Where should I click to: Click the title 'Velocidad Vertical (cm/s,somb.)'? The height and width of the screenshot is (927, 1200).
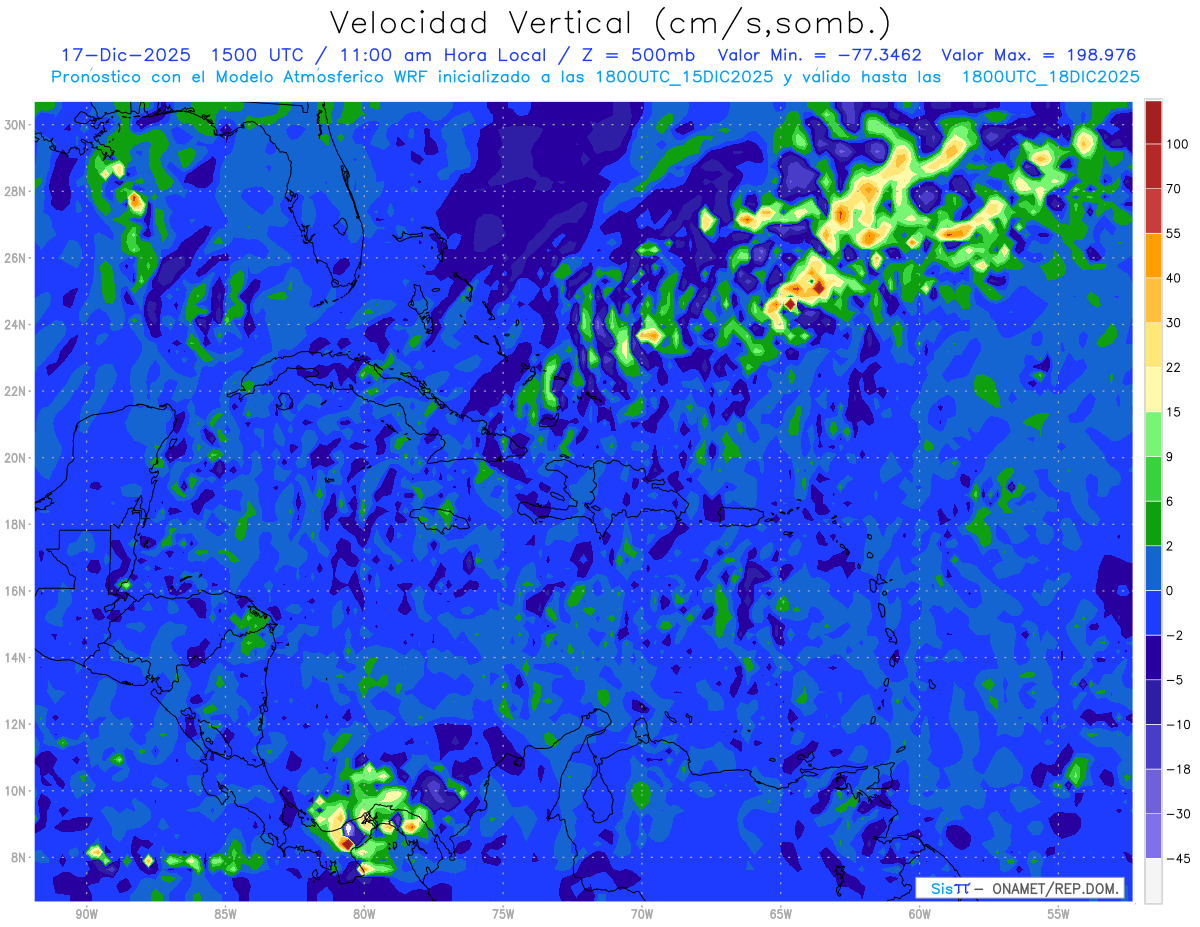click(x=609, y=24)
